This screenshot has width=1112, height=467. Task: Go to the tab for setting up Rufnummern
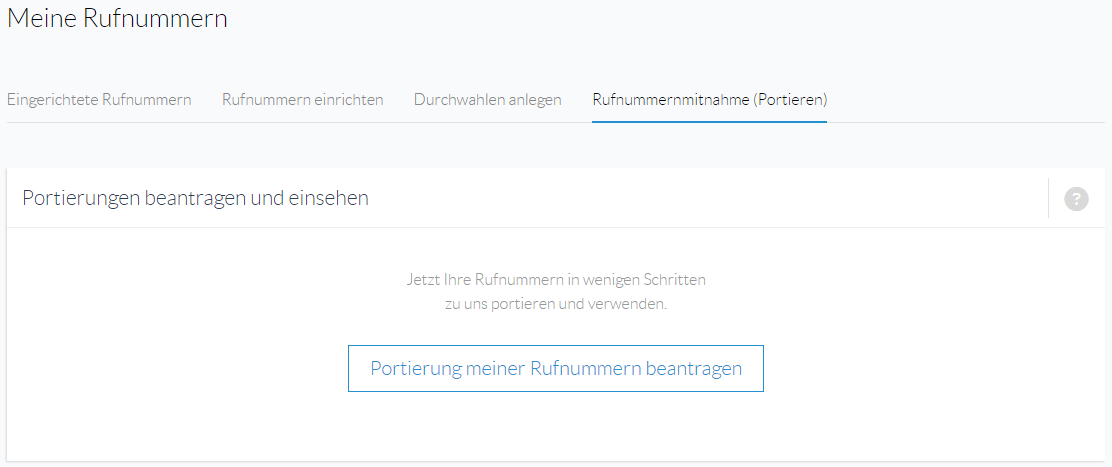coord(303,99)
